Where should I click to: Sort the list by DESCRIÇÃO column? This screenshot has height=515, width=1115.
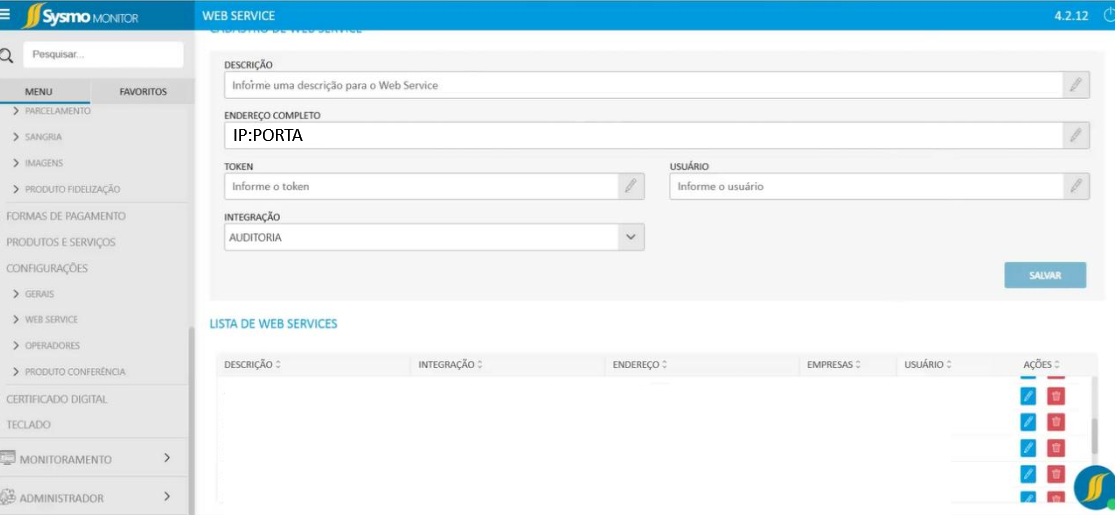252,364
